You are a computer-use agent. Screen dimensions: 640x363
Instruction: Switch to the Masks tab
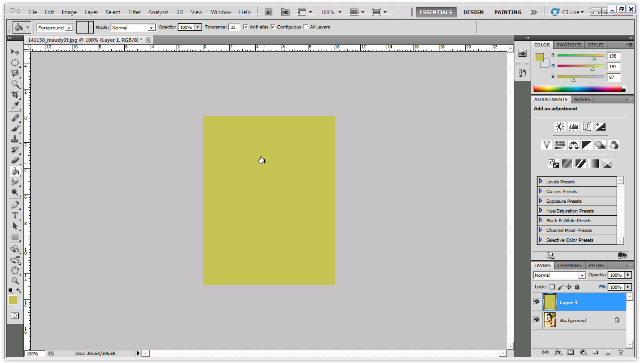coord(582,99)
